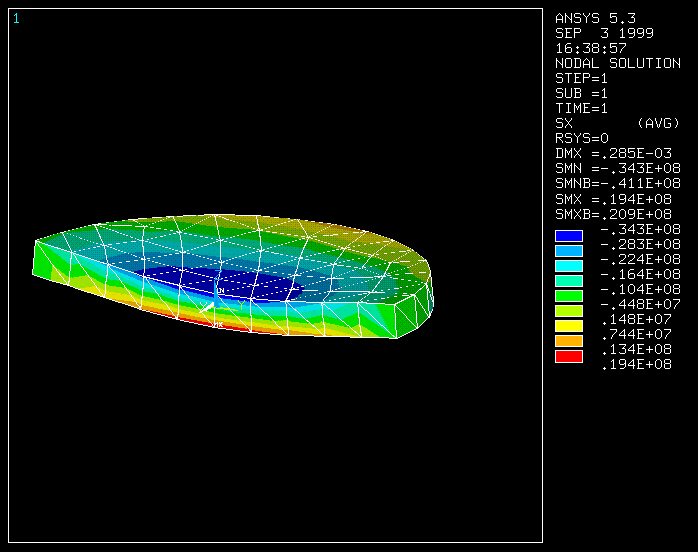Screen dimensions: 698x552
Task: Click the light blue legend swatch
Action: coord(569,251)
